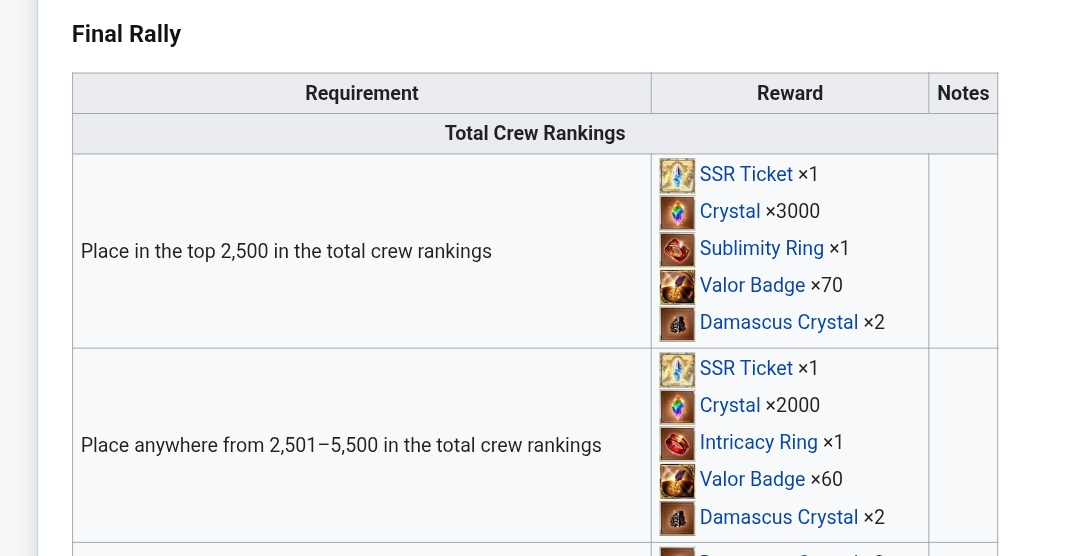Open Valor Badge link next to ×60

pyautogui.click(x=752, y=479)
